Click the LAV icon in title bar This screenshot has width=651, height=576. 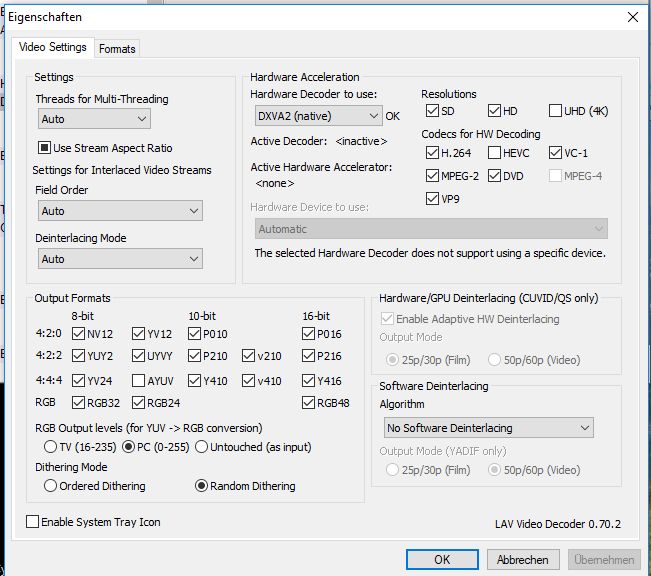click(12, 17)
